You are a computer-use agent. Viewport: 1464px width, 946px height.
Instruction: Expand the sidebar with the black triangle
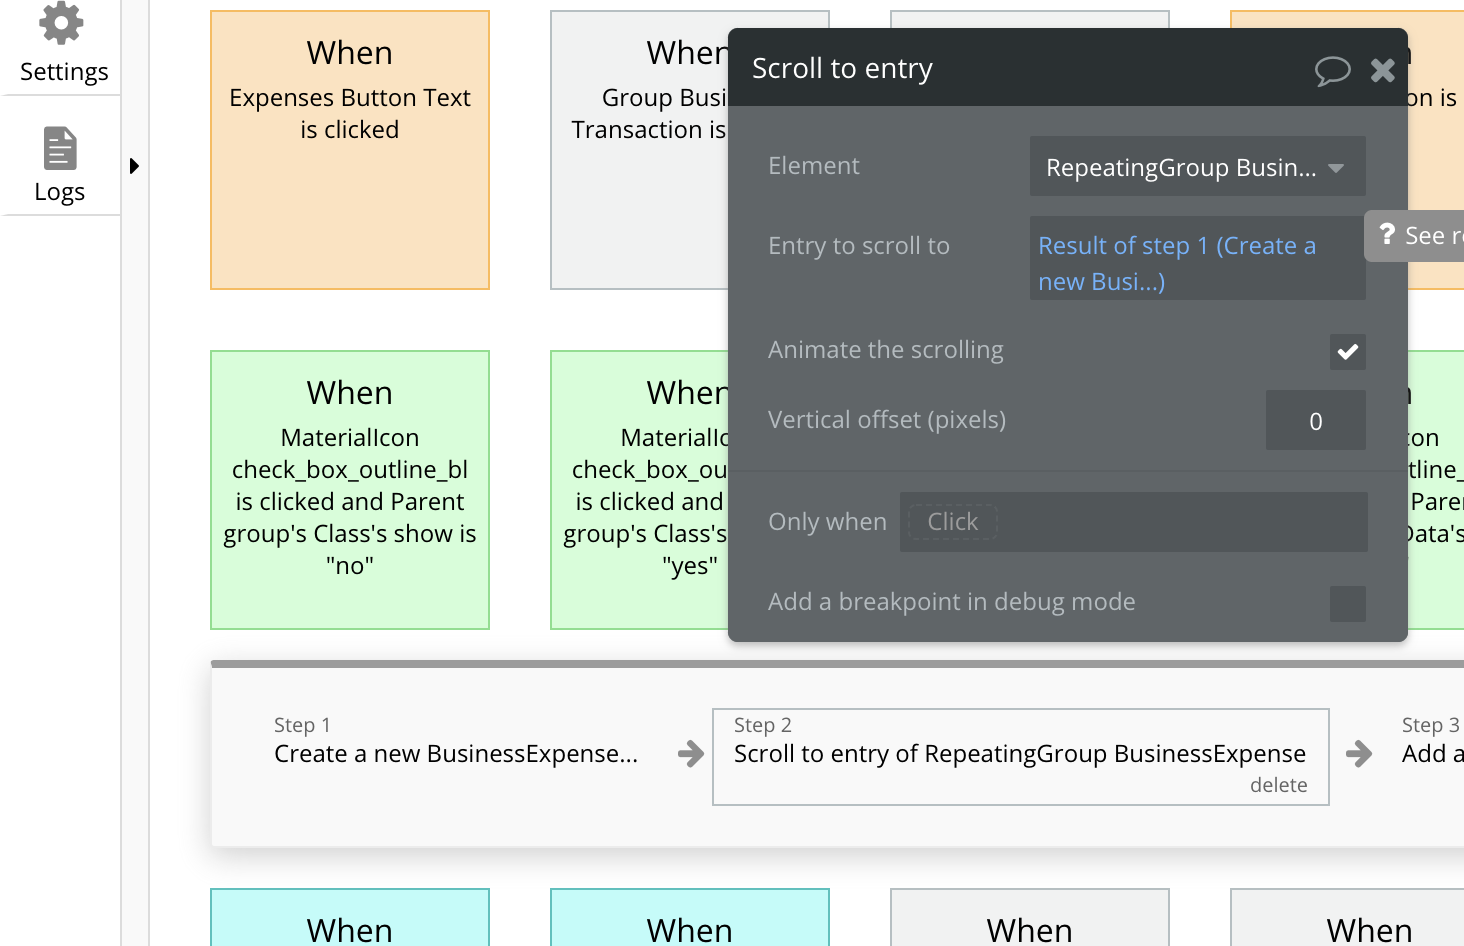pyautogui.click(x=134, y=166)
